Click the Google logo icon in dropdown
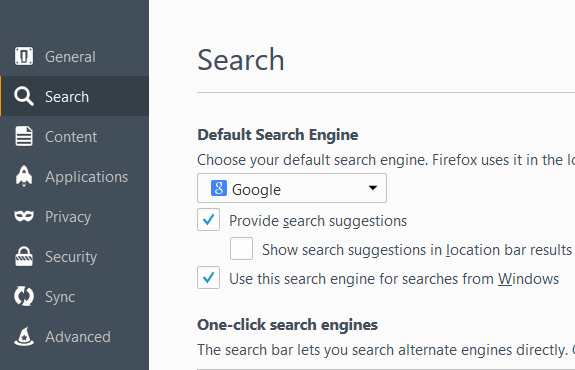This screenshot has width=575, height=370. point(219,188)
